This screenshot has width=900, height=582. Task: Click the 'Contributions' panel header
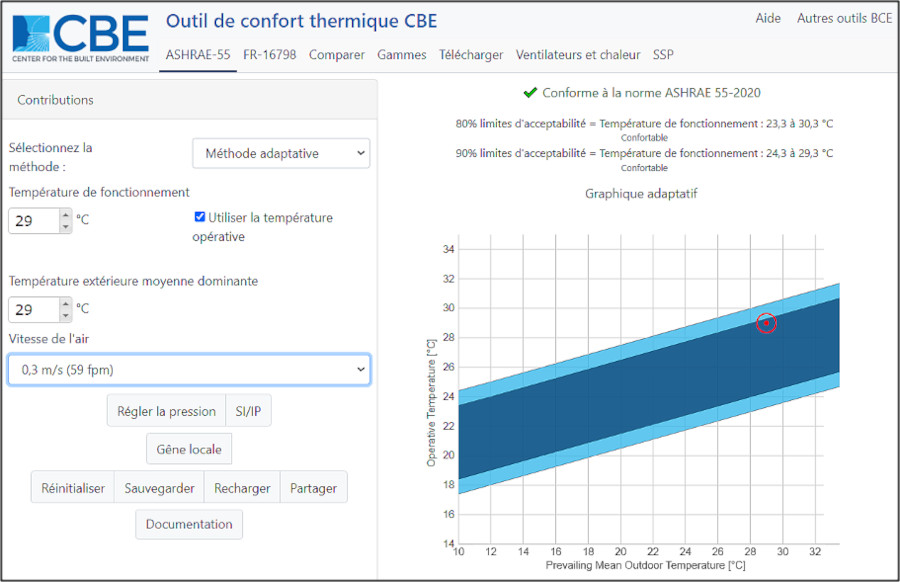(x=189, y=100)
